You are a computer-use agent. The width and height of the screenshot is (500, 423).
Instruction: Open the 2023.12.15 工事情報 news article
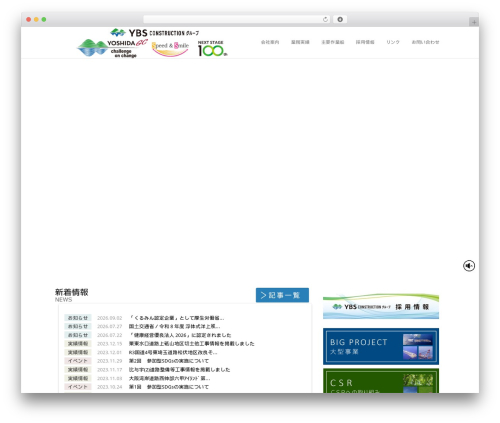[192, 344]
